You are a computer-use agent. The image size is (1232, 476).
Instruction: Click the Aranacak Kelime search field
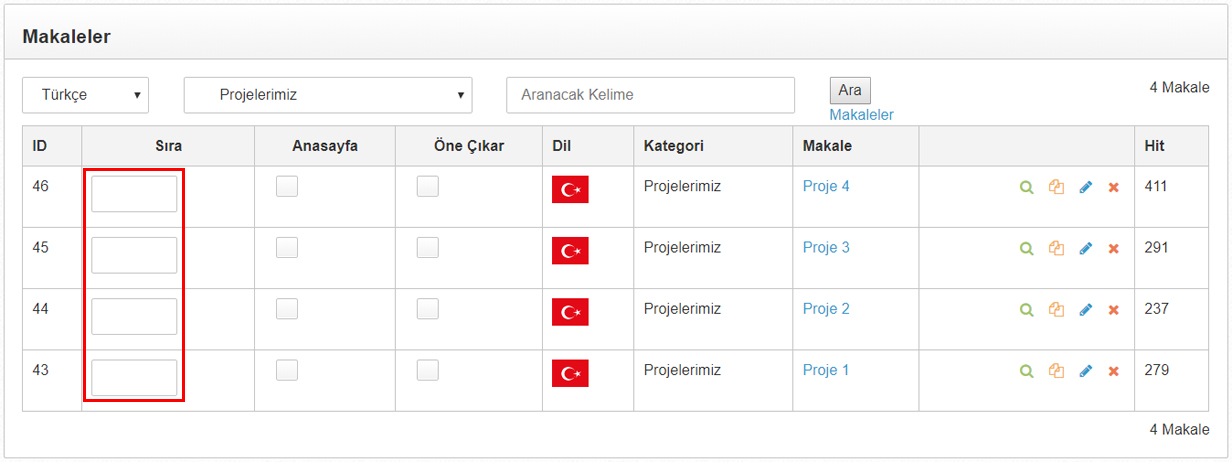pos(650,95)
